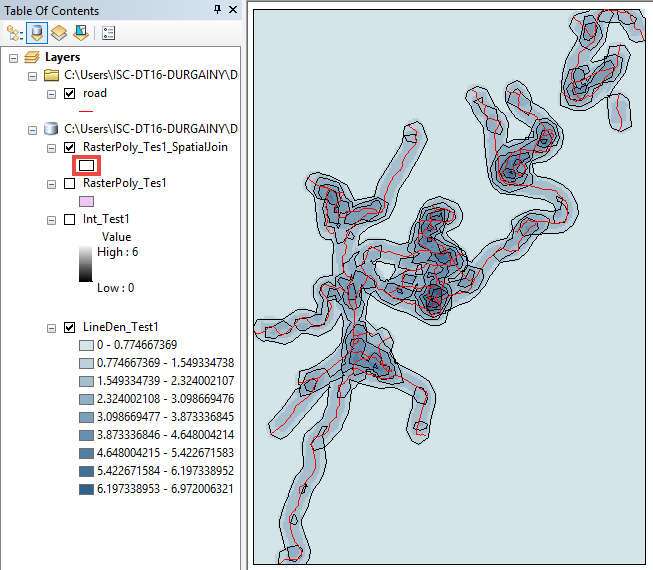Click the 0.774667369 - 1.549334738 class swatch
Viewport: 653px width, 570px height.
point(86,363)
